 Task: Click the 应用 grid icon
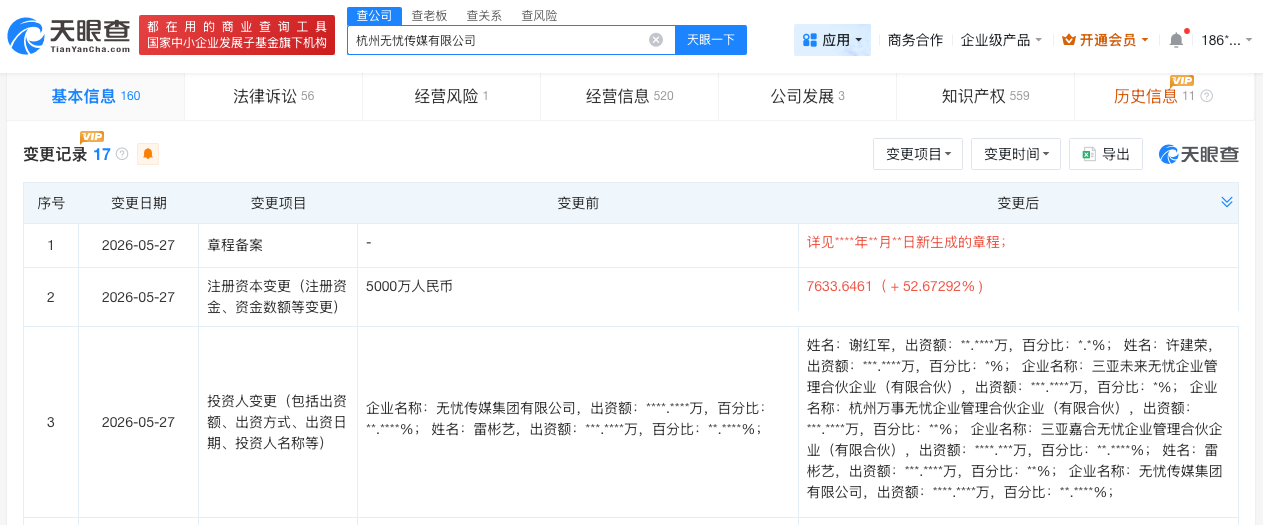point(810,40)
